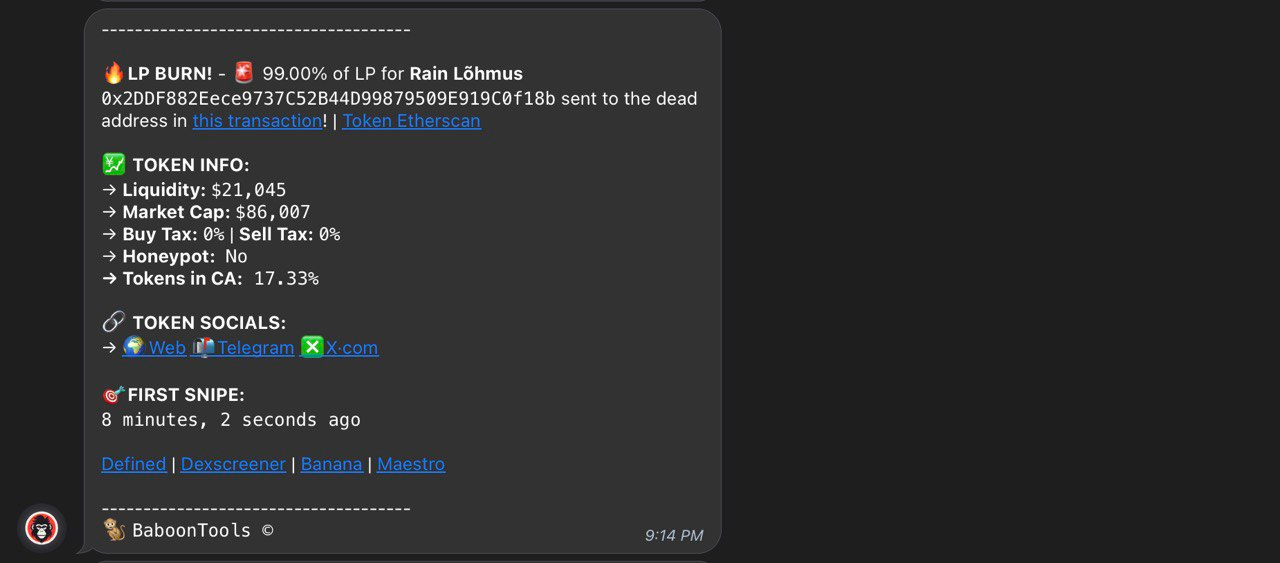Open the Token Etherscan link
This screenshot has height=563, width=1280.
pos(411,121)
